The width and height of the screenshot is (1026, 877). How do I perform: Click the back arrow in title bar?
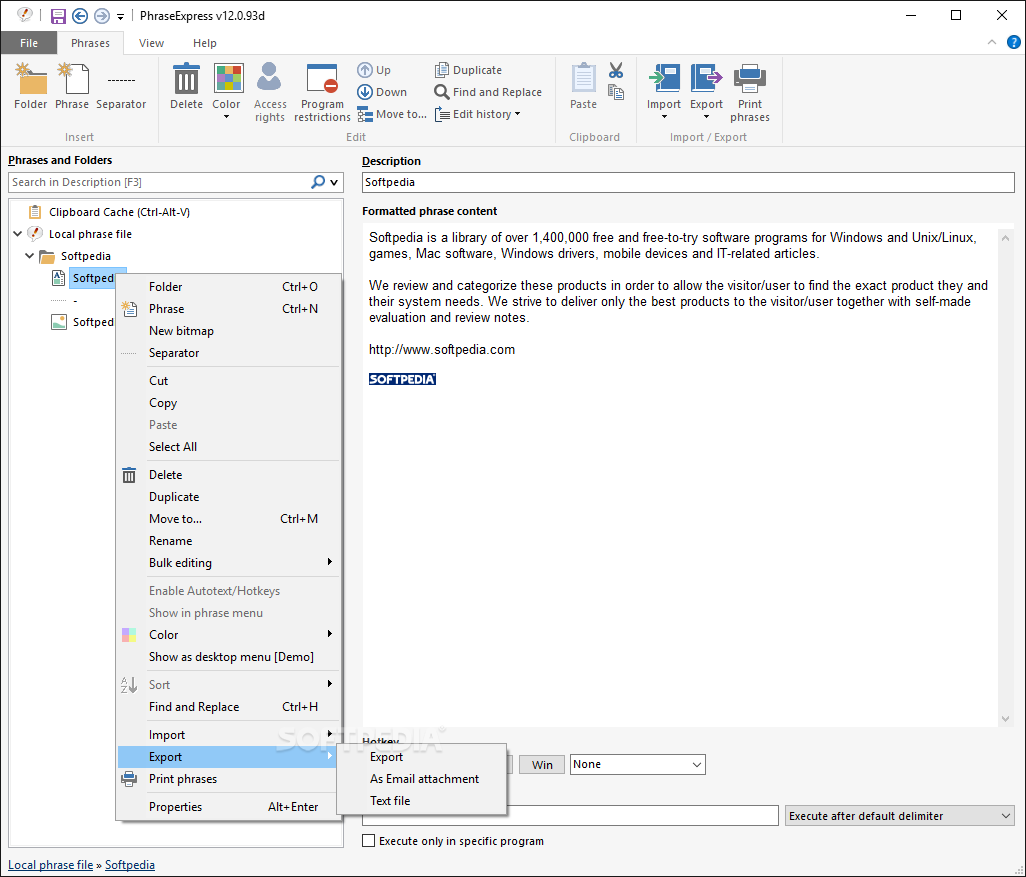coord(80,16)
